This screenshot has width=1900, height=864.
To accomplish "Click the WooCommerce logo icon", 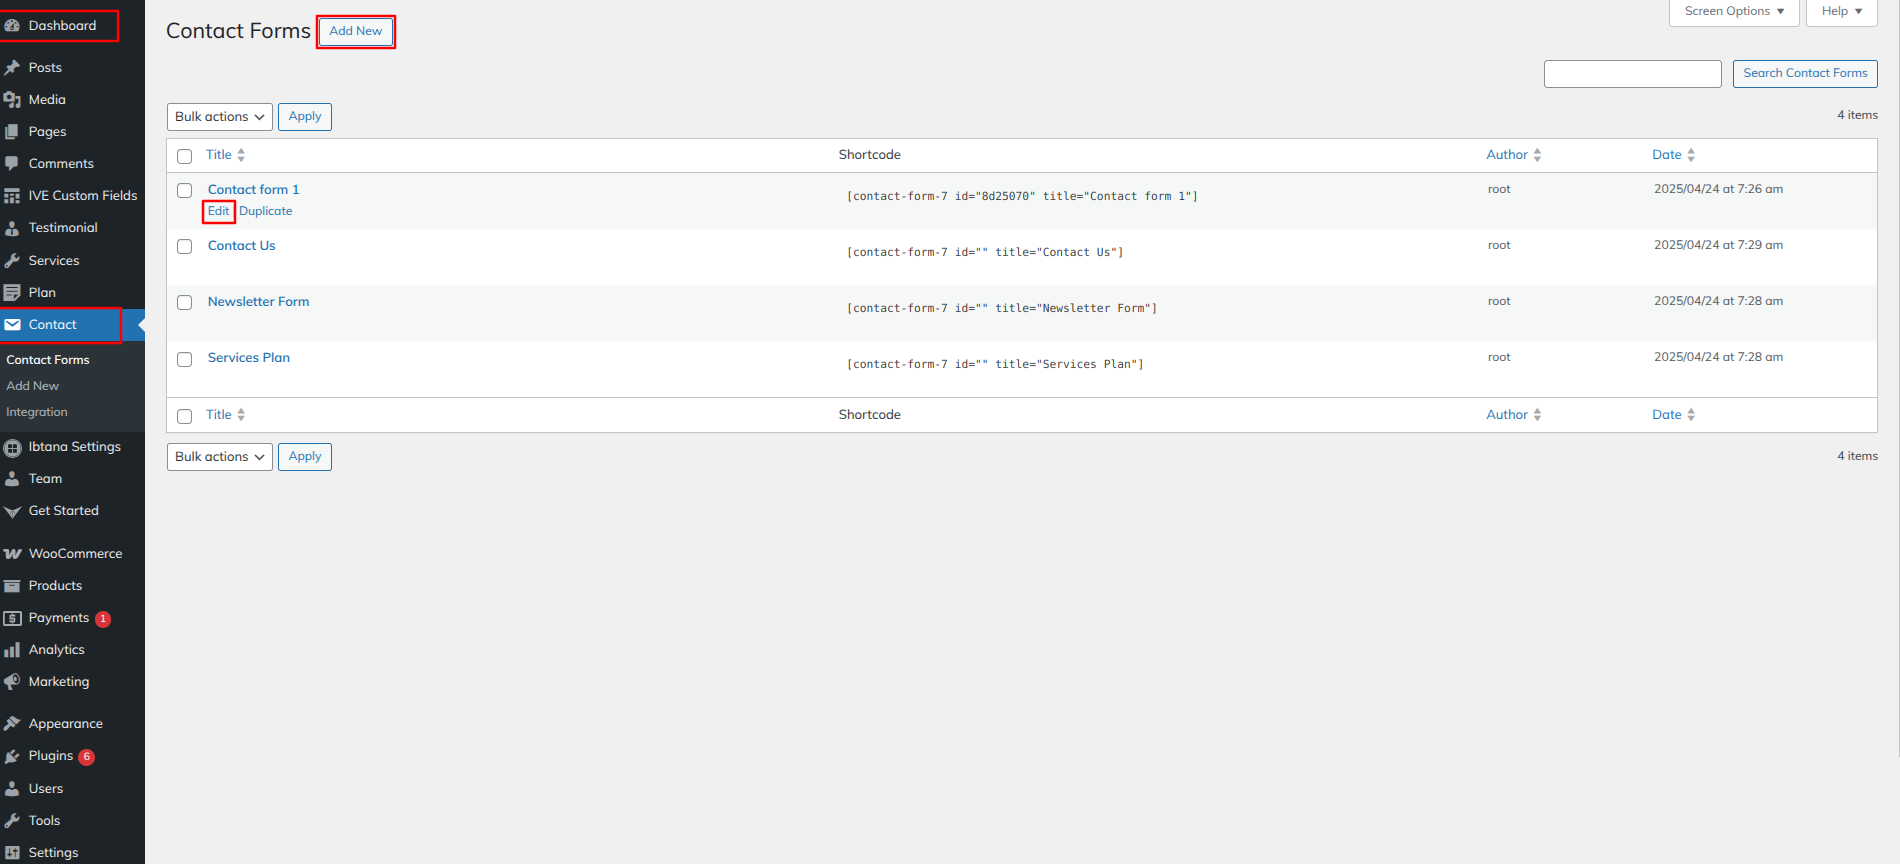I will pos(12,554).
